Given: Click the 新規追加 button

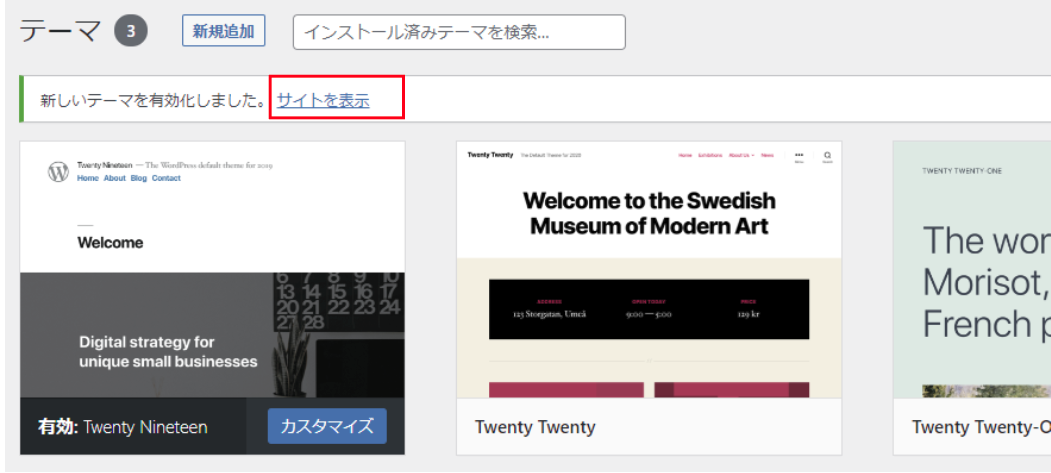Looking at the screenshot, I should point(224,31).
